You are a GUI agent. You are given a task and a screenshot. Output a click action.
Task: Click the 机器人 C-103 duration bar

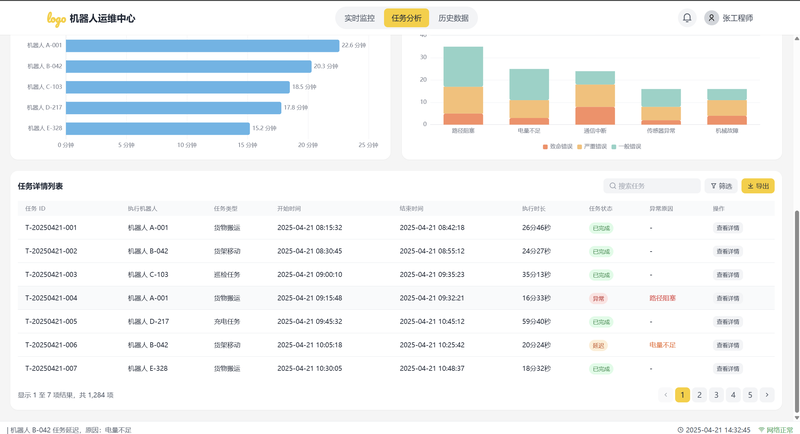[x=178, y=87]
